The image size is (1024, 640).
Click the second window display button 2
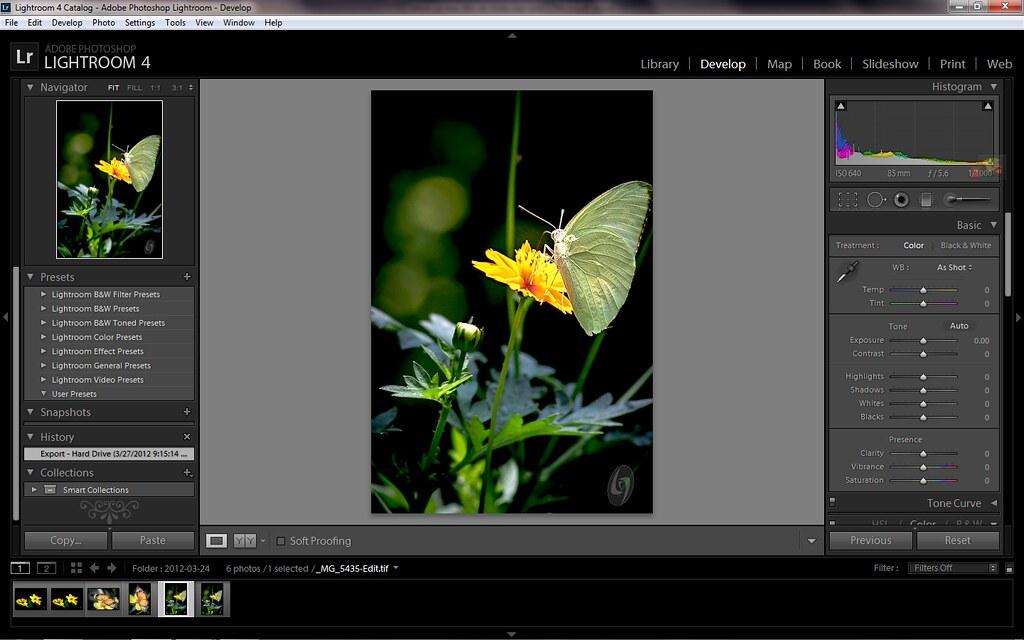tap(46, 568)
